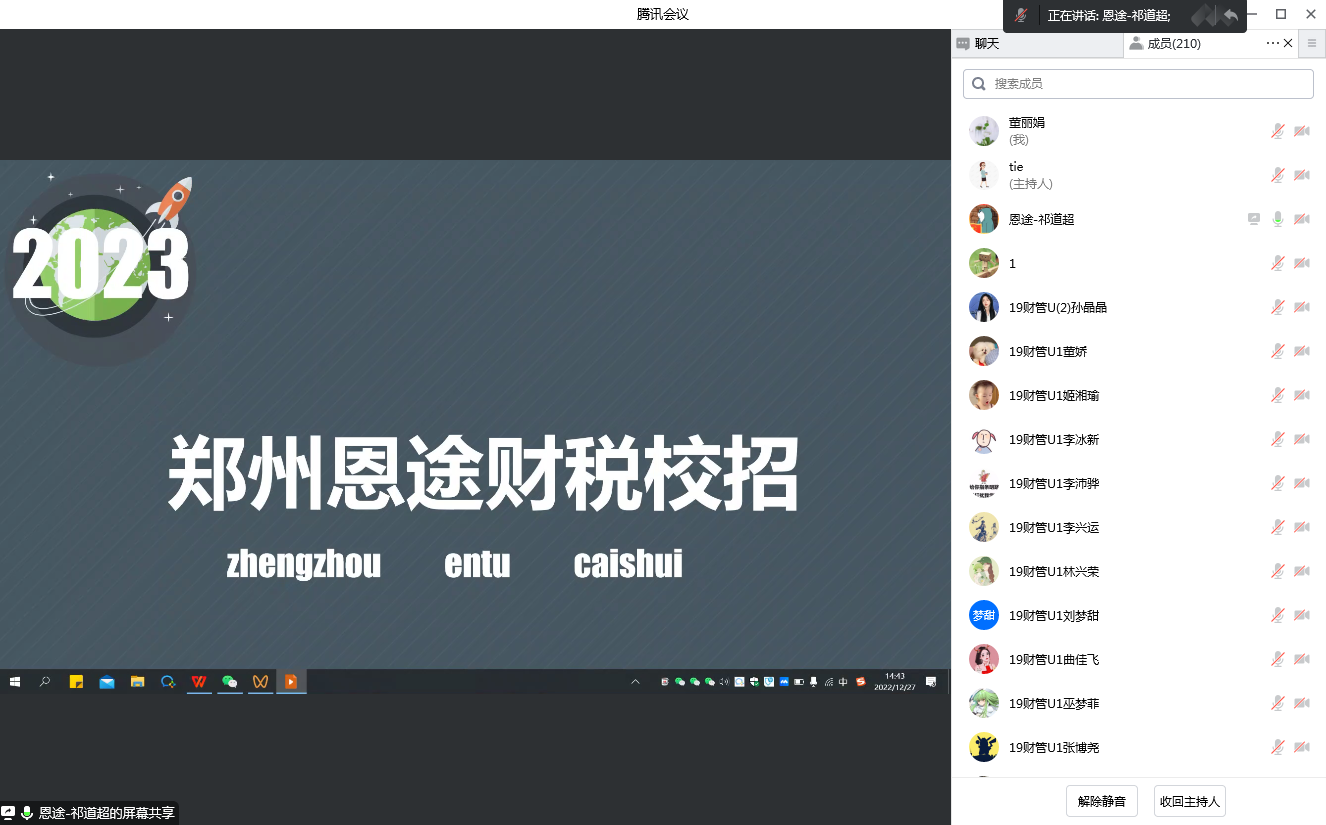Click camera-off icon for 19财管U1李沛骅
1326x825 pixels.
pyautogui.click(x=1302, y=483)
